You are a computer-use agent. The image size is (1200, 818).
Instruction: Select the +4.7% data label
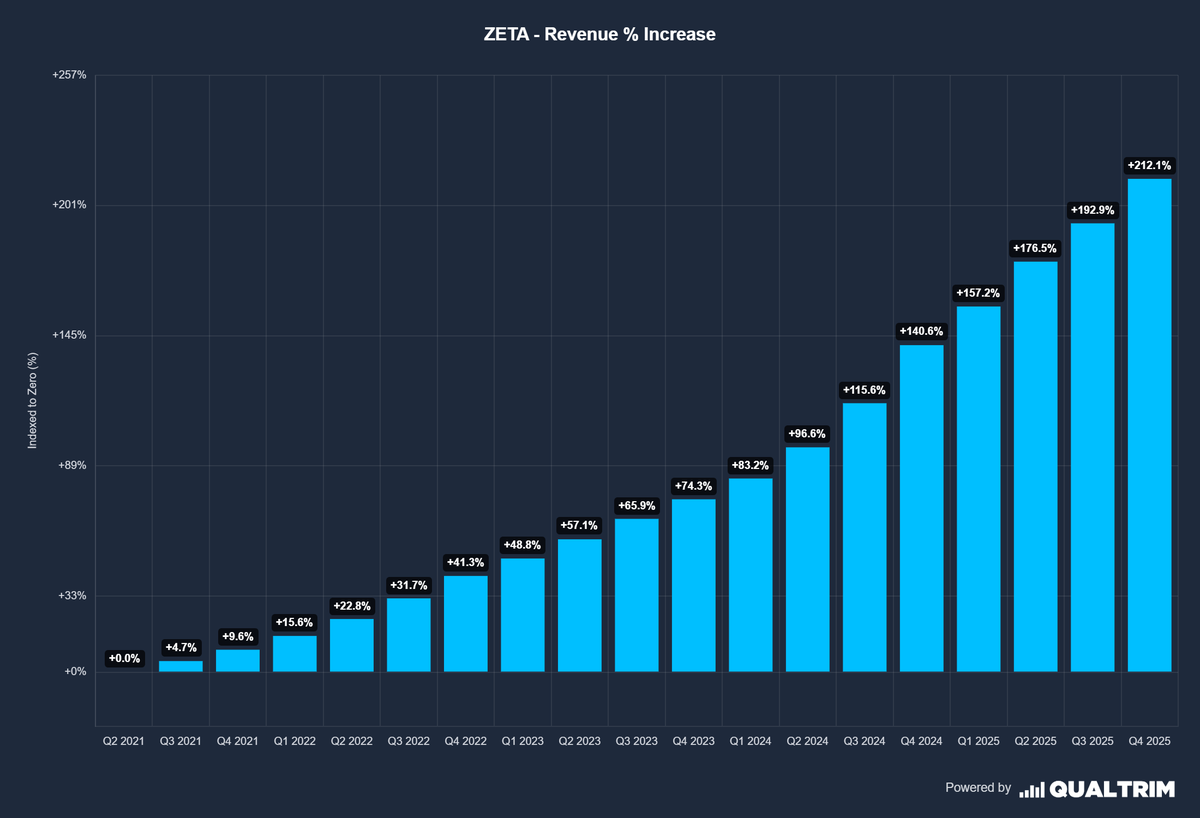180,648
